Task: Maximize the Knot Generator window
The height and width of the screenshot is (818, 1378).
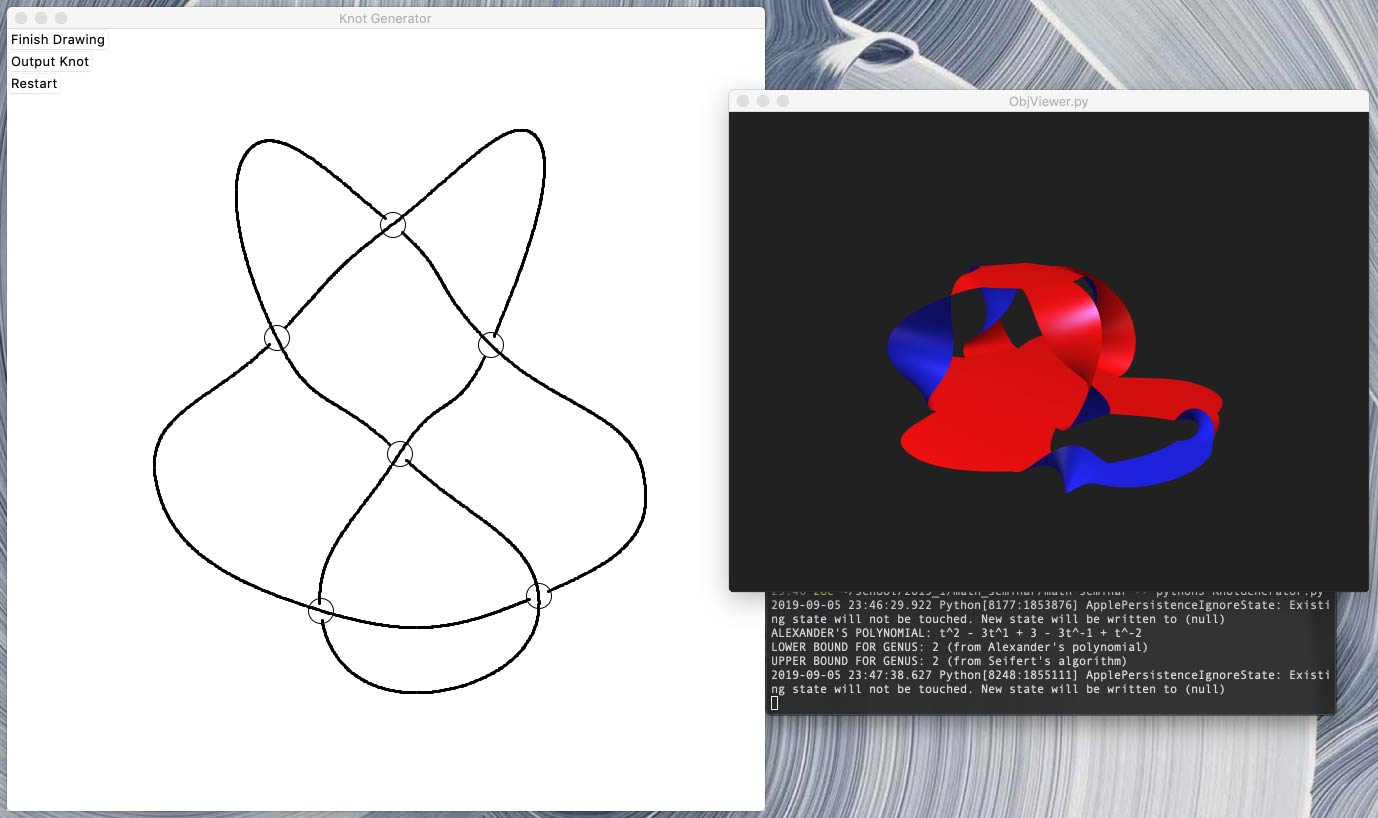Action: (x=61, y=18)
